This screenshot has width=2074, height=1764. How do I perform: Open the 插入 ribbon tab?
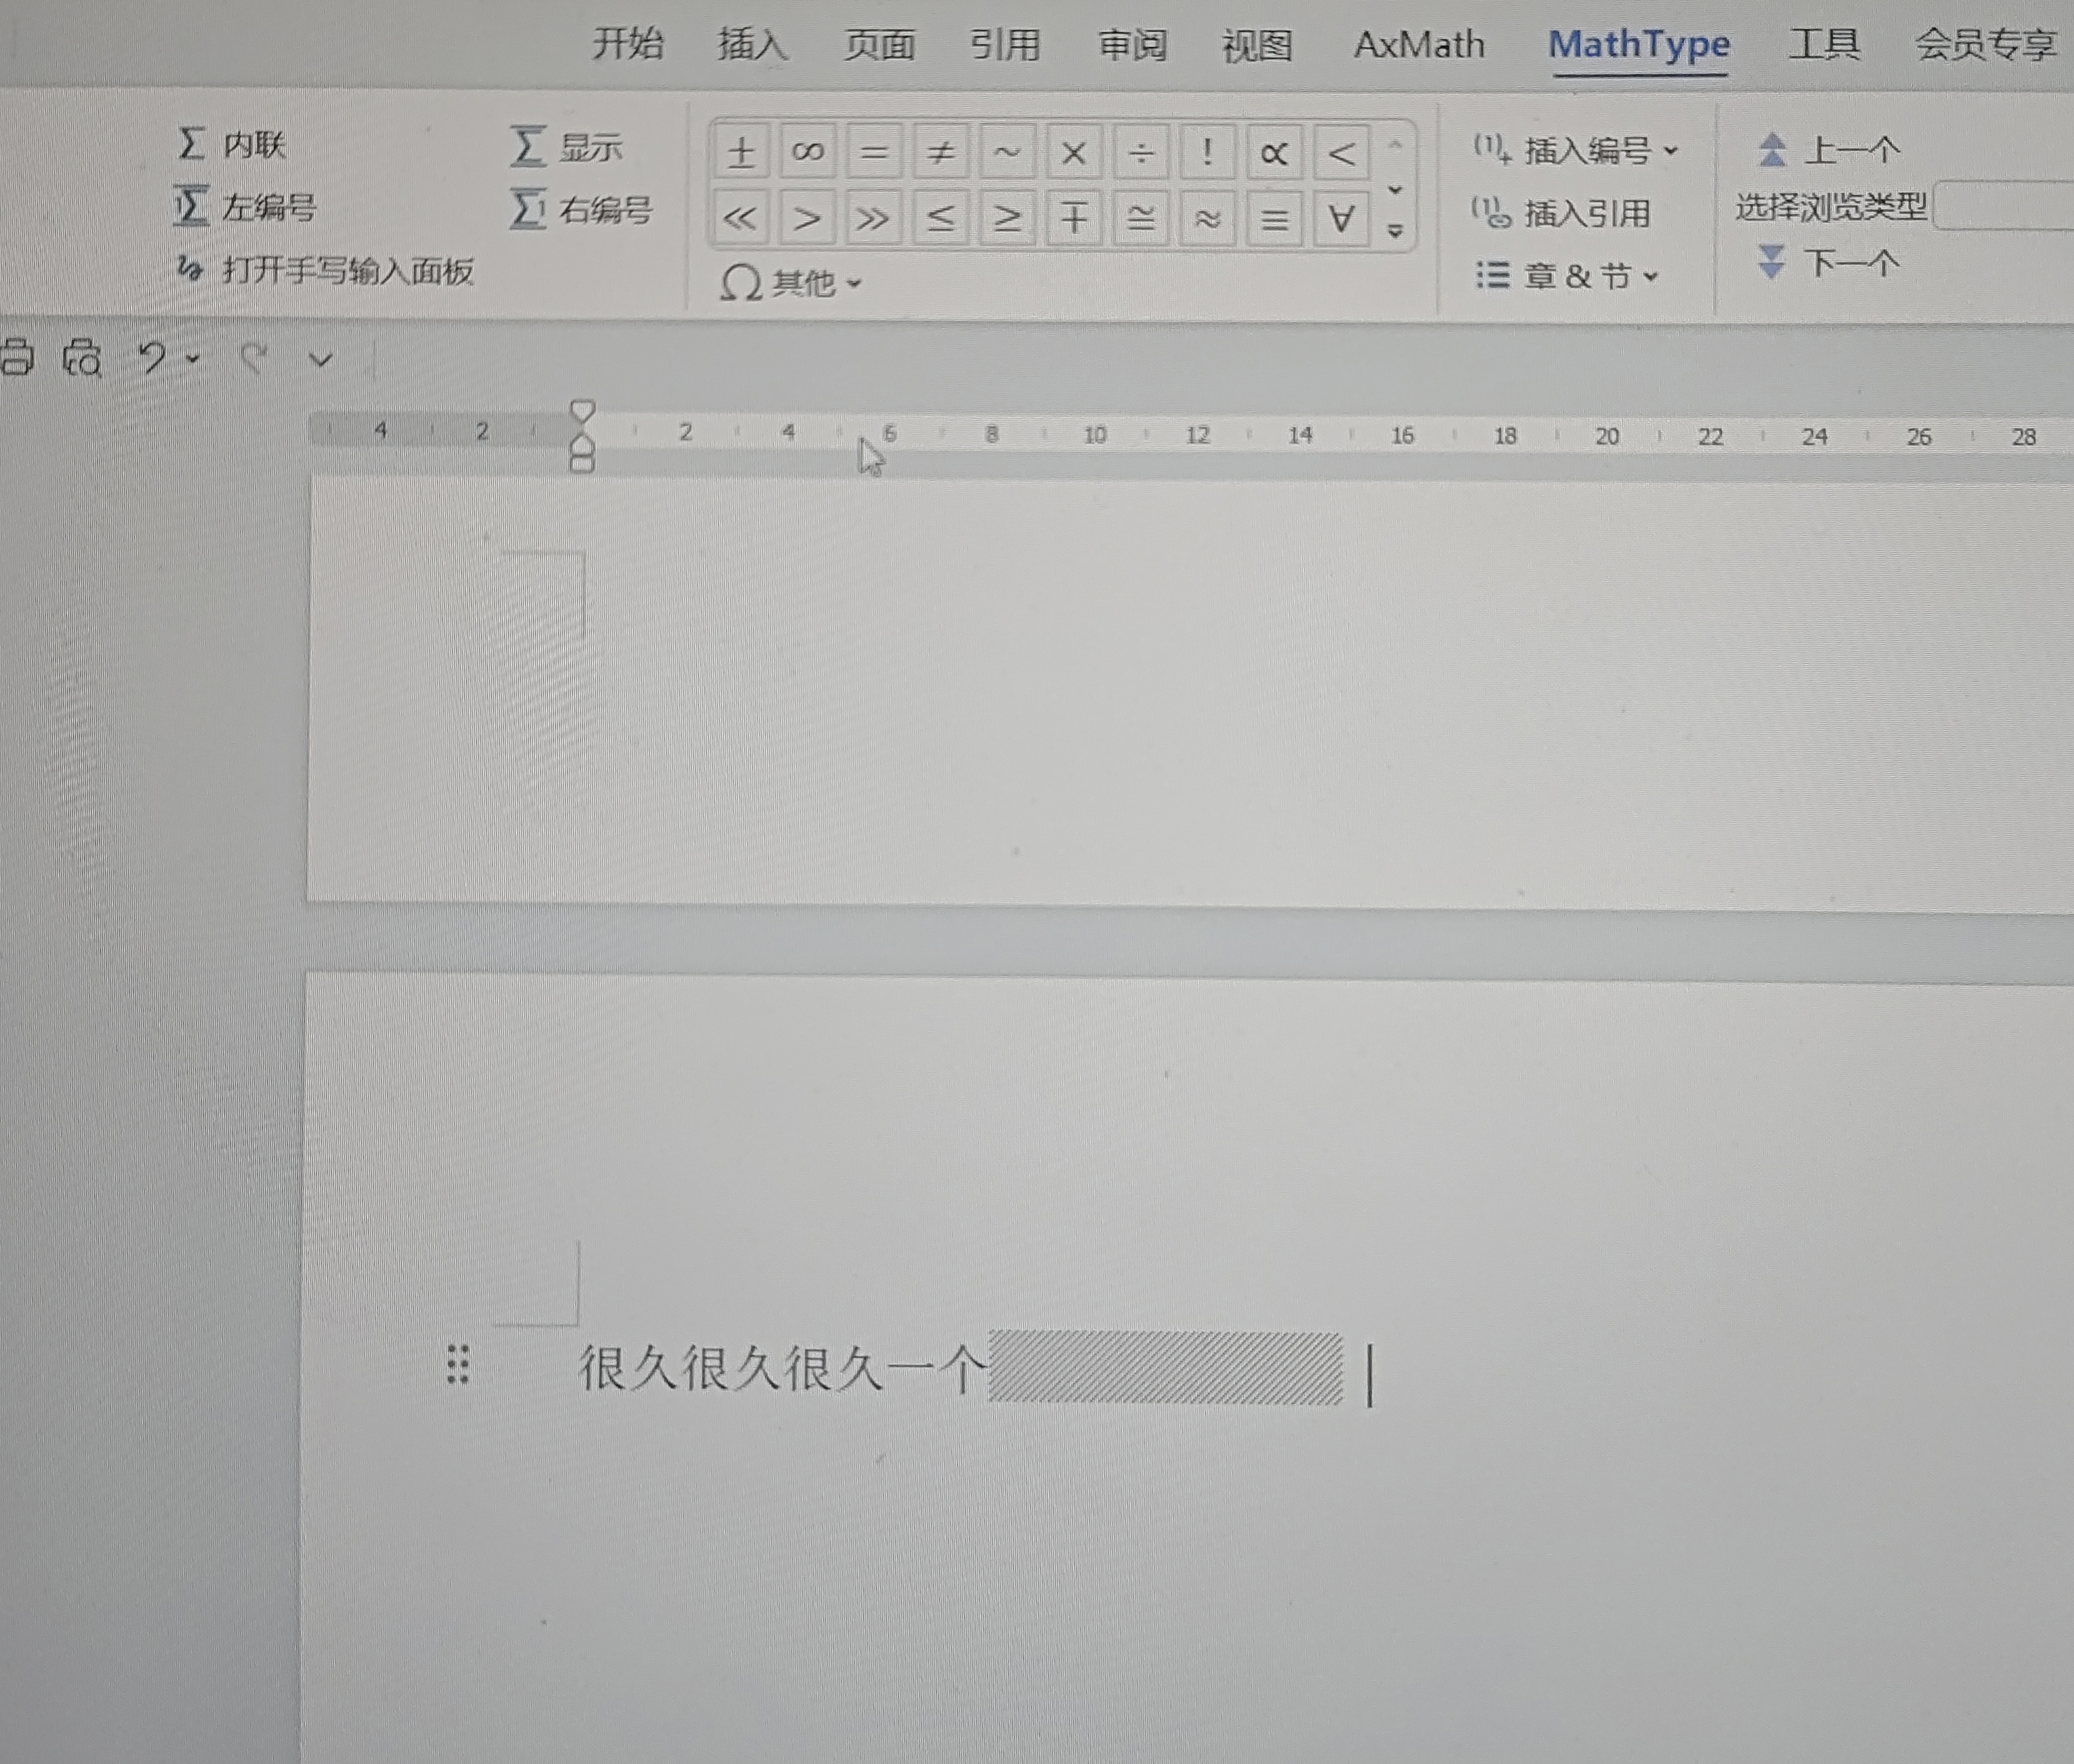click(751, 45)
